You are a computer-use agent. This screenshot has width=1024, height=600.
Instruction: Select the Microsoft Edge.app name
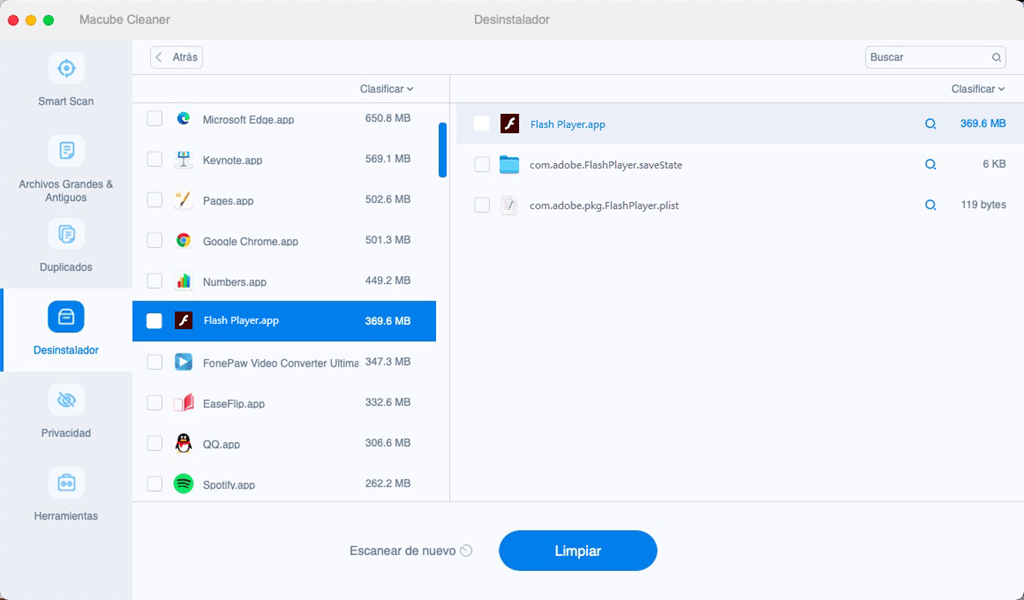tap(248, 119)
